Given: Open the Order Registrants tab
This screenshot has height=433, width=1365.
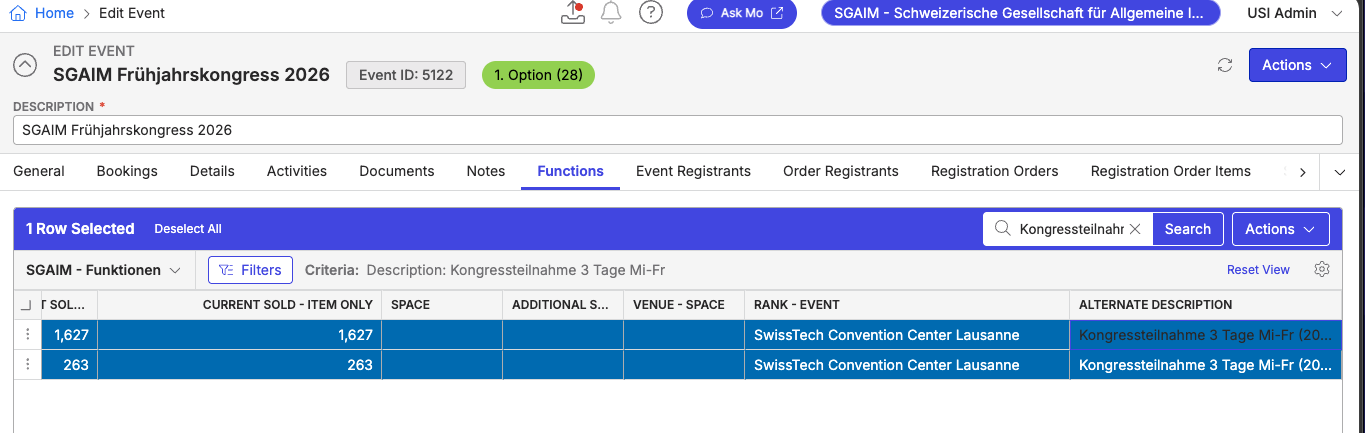Looking at the screenshot, I should (x=841, y=171).
